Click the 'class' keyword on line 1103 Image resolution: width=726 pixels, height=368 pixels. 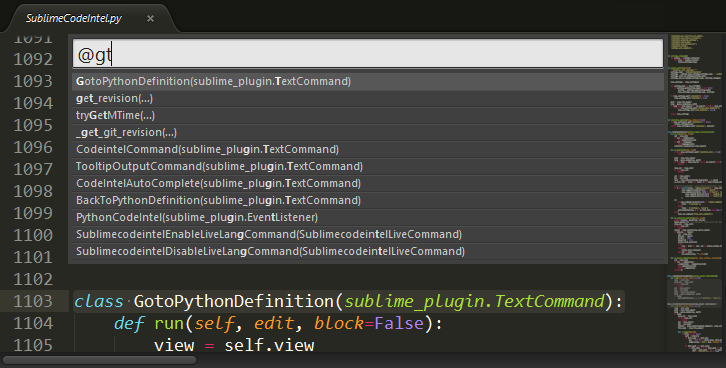(x=99, y=301)
